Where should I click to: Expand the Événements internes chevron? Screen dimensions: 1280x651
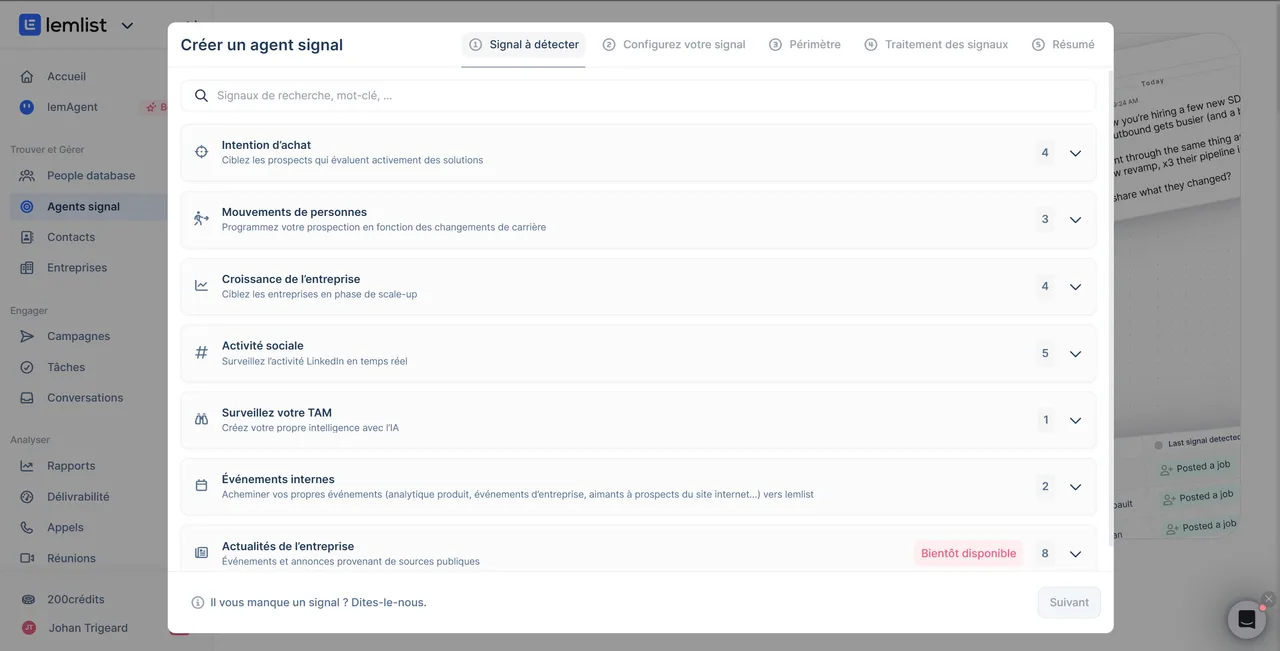(1075, 487)
